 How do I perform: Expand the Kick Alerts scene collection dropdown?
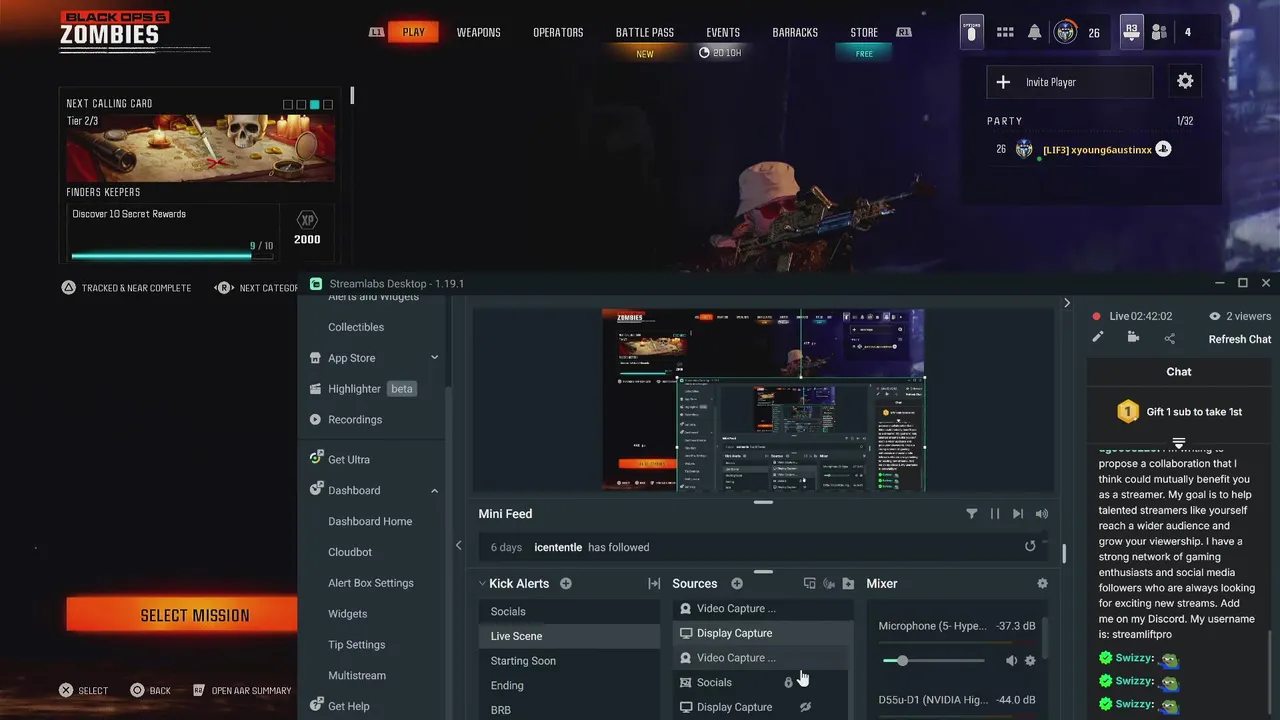coord(482,583)
